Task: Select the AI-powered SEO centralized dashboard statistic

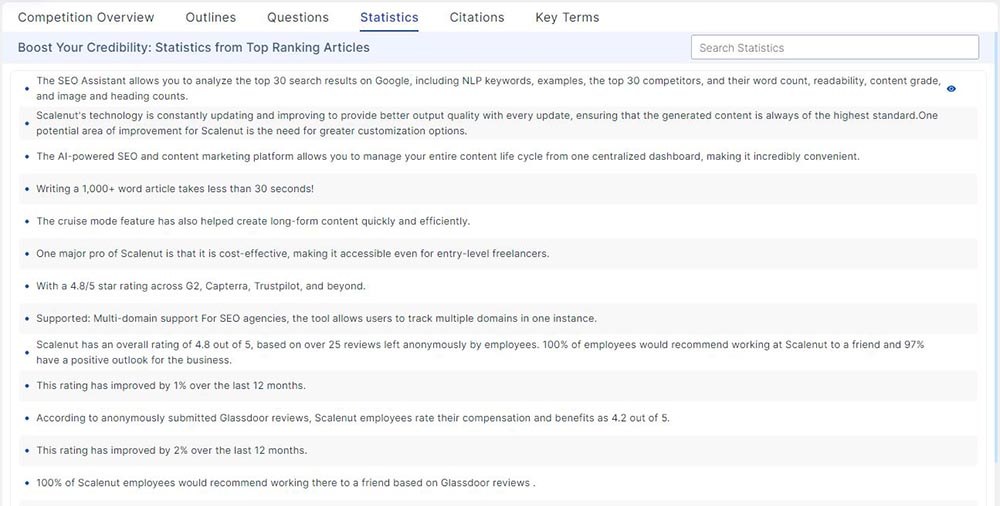Action: click(x=447, y=156)
